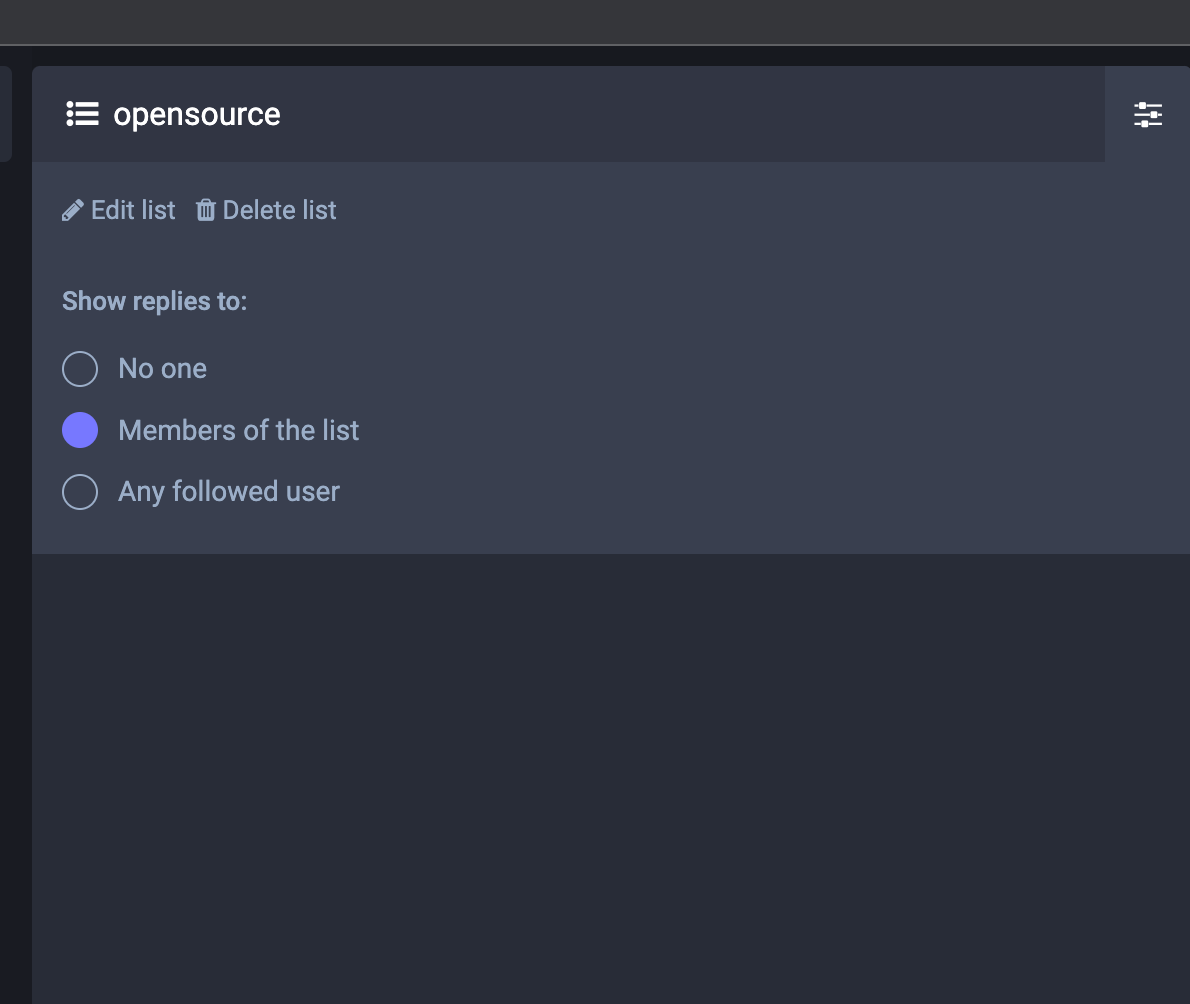
Task: Click the "Show replies to:" heading
Action: click(154, 301)
